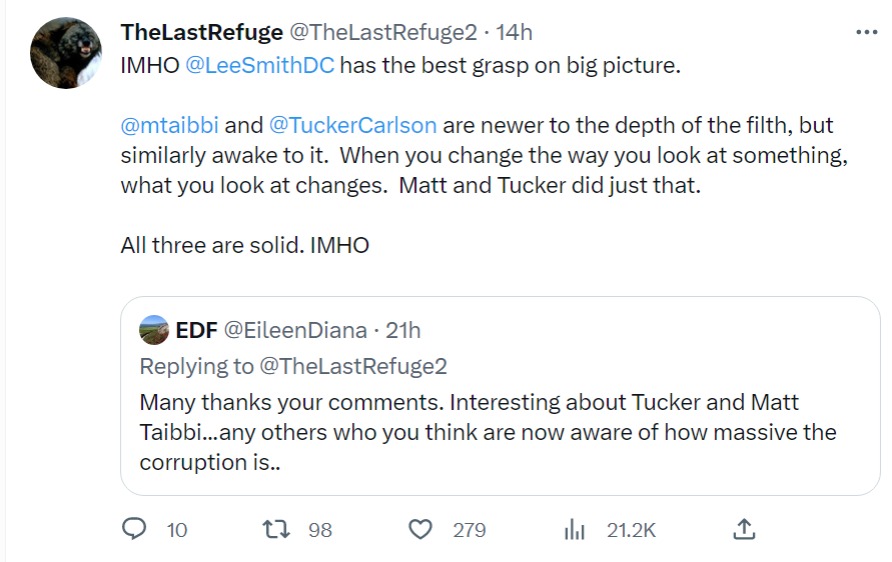Like the tweet with the heart icon
Viewport: 892px width, 562px height.
[x=422, y=529]
